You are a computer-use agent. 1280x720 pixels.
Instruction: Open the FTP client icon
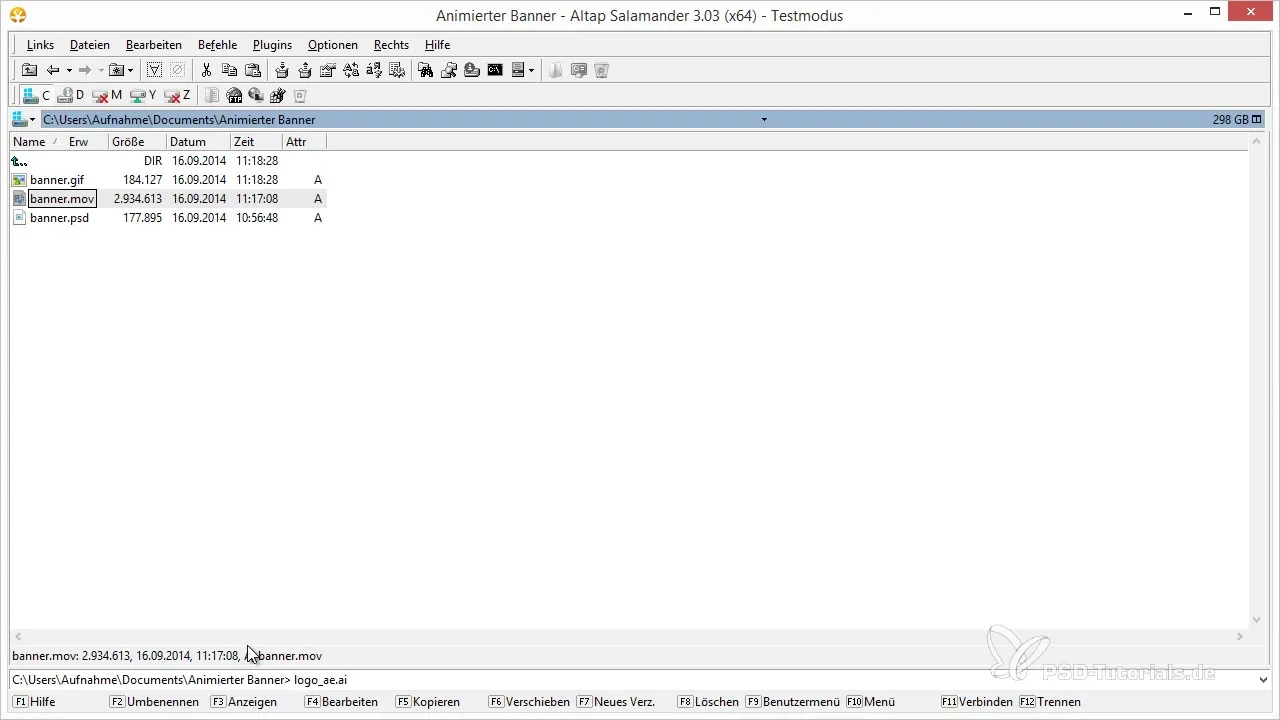234,95
